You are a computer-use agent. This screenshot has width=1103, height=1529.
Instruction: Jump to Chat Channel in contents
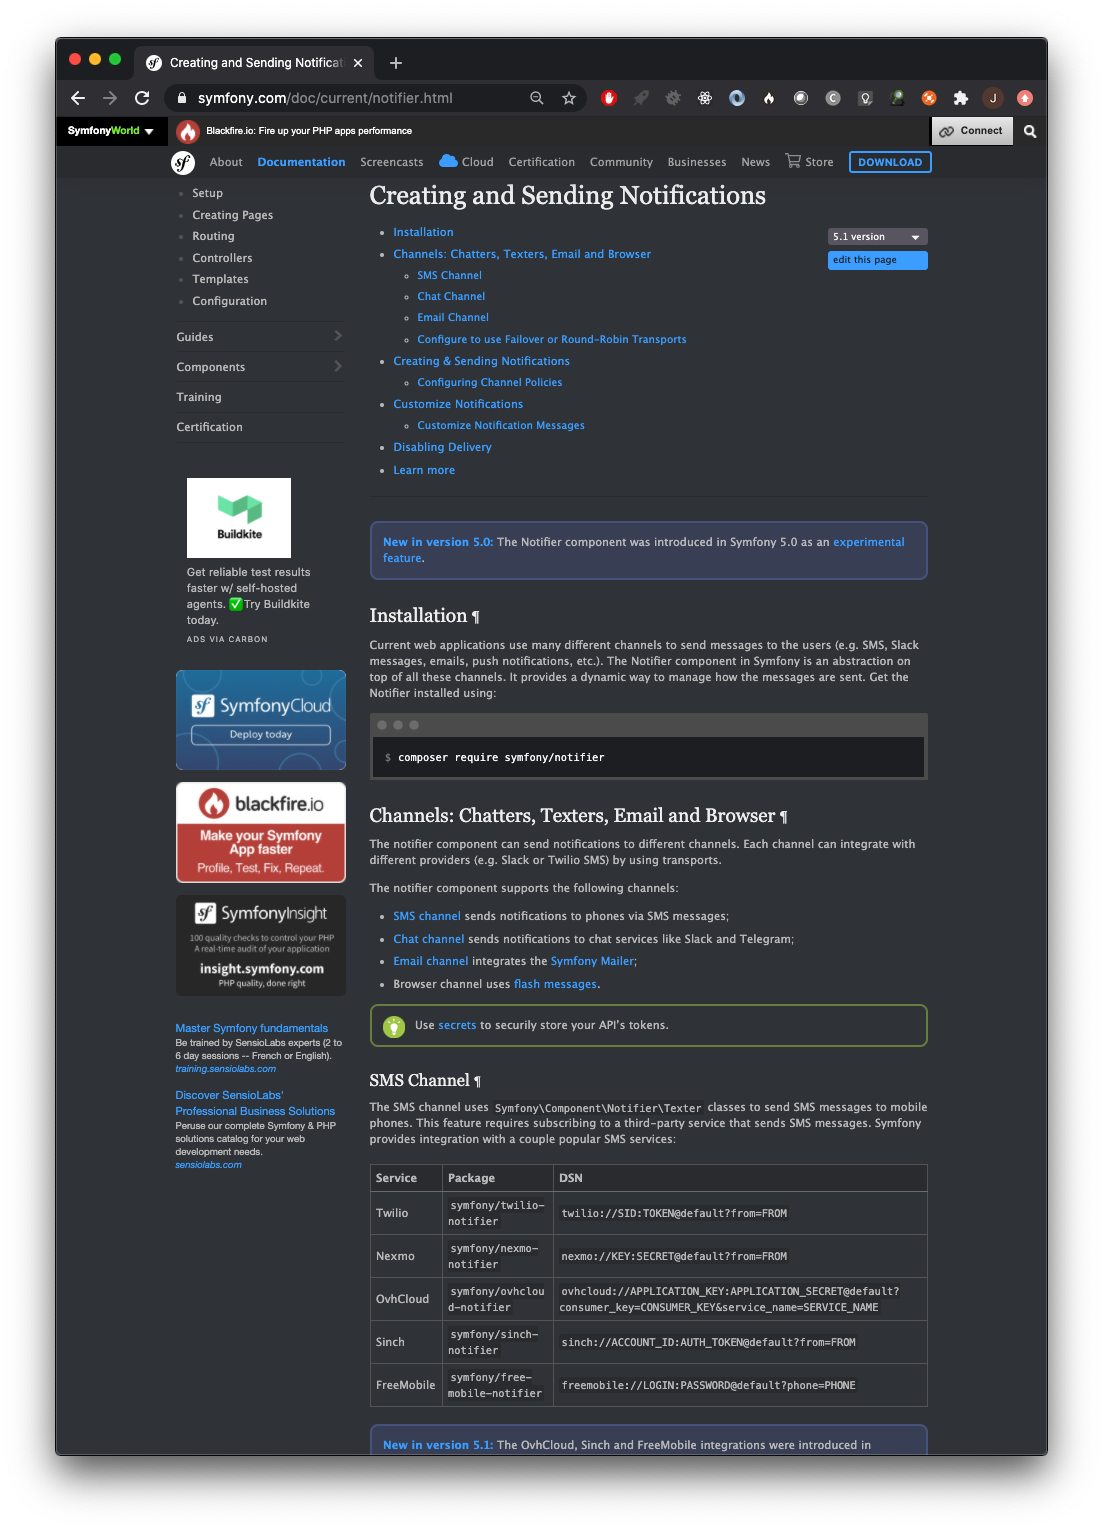click(451, 296)
